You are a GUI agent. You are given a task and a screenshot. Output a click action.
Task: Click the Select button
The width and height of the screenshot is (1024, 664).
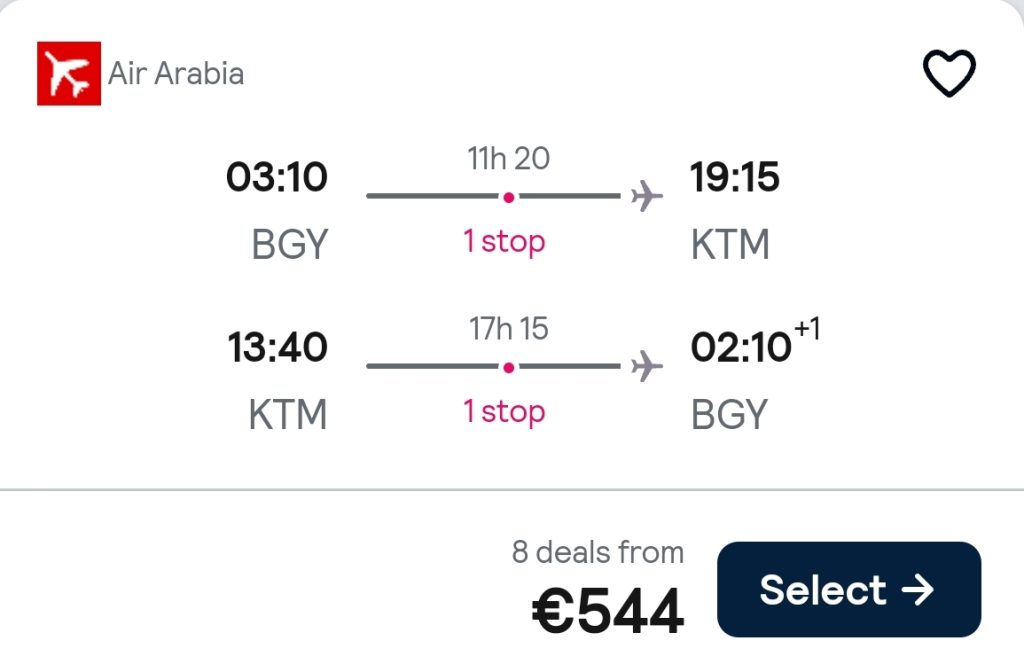(849, 589)
